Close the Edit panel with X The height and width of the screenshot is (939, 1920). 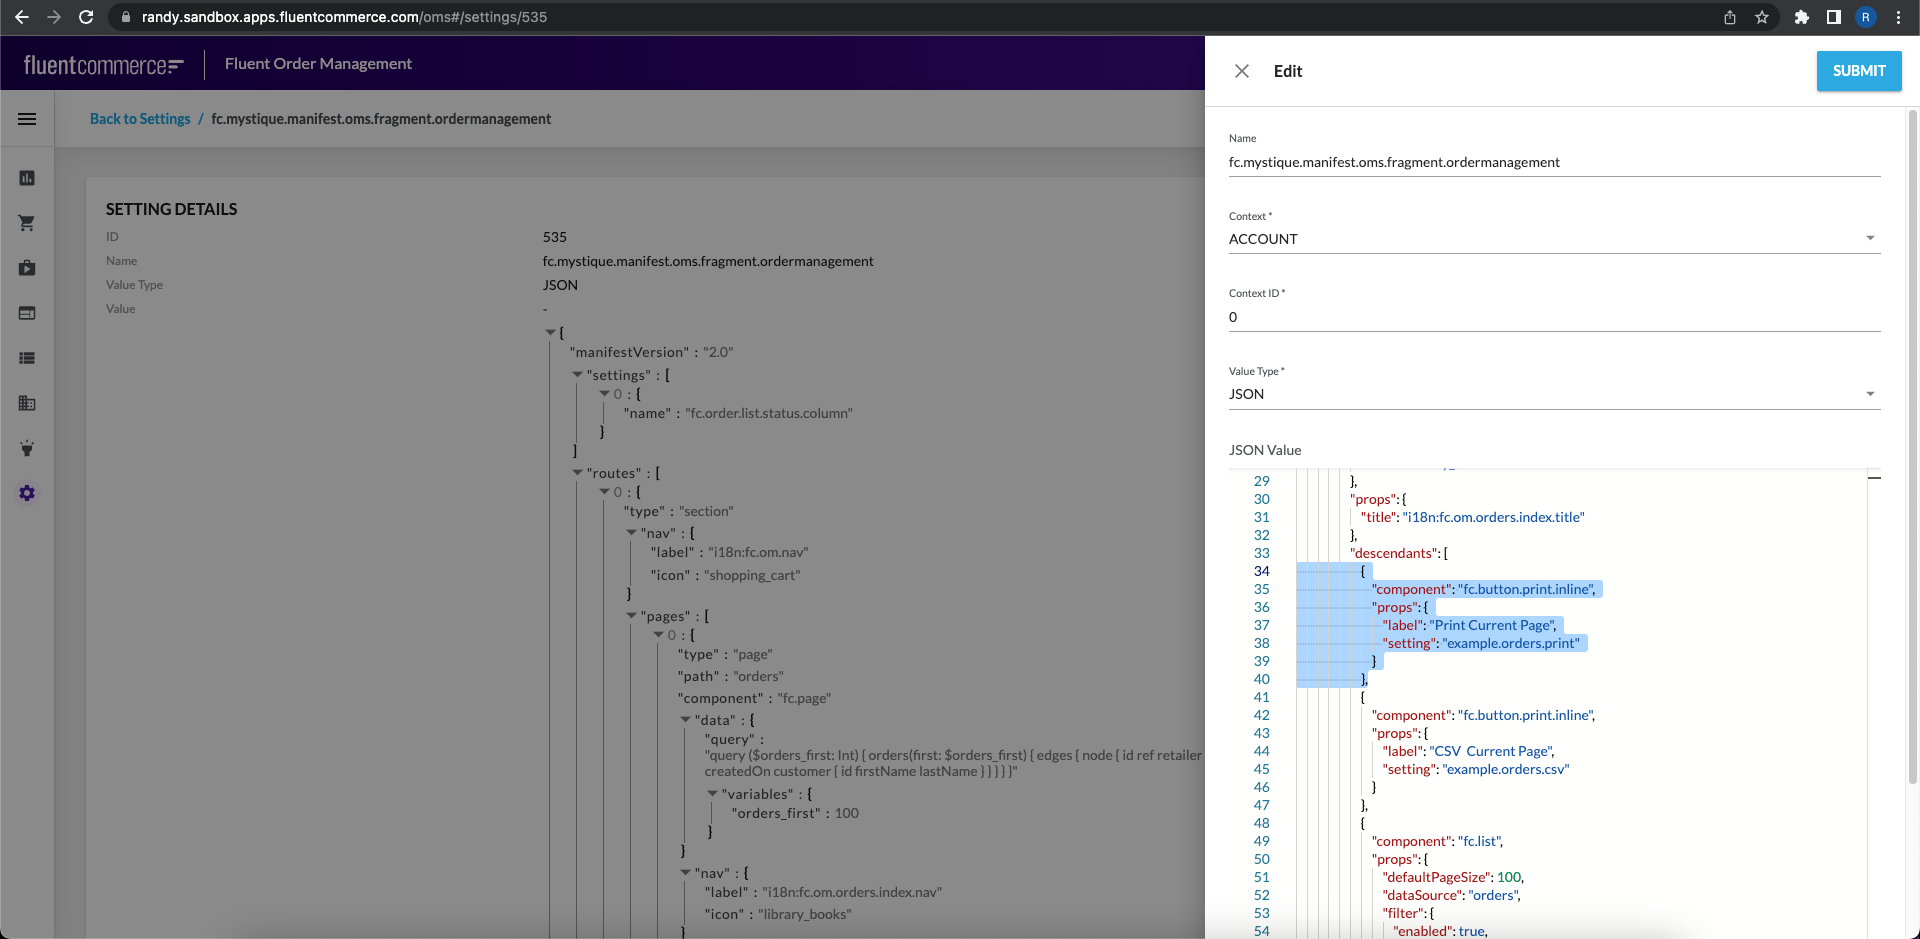pos(1241,71)
